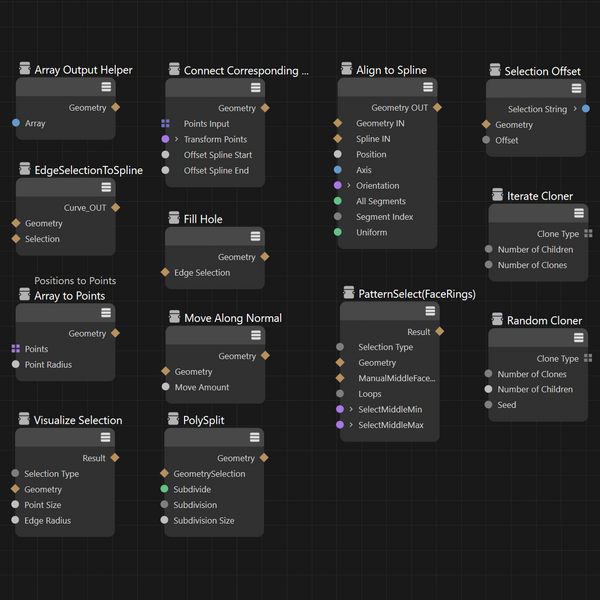Click the Clone Type port on Random Cloner
The image size is (600, 600).
(x=589, y=358)
